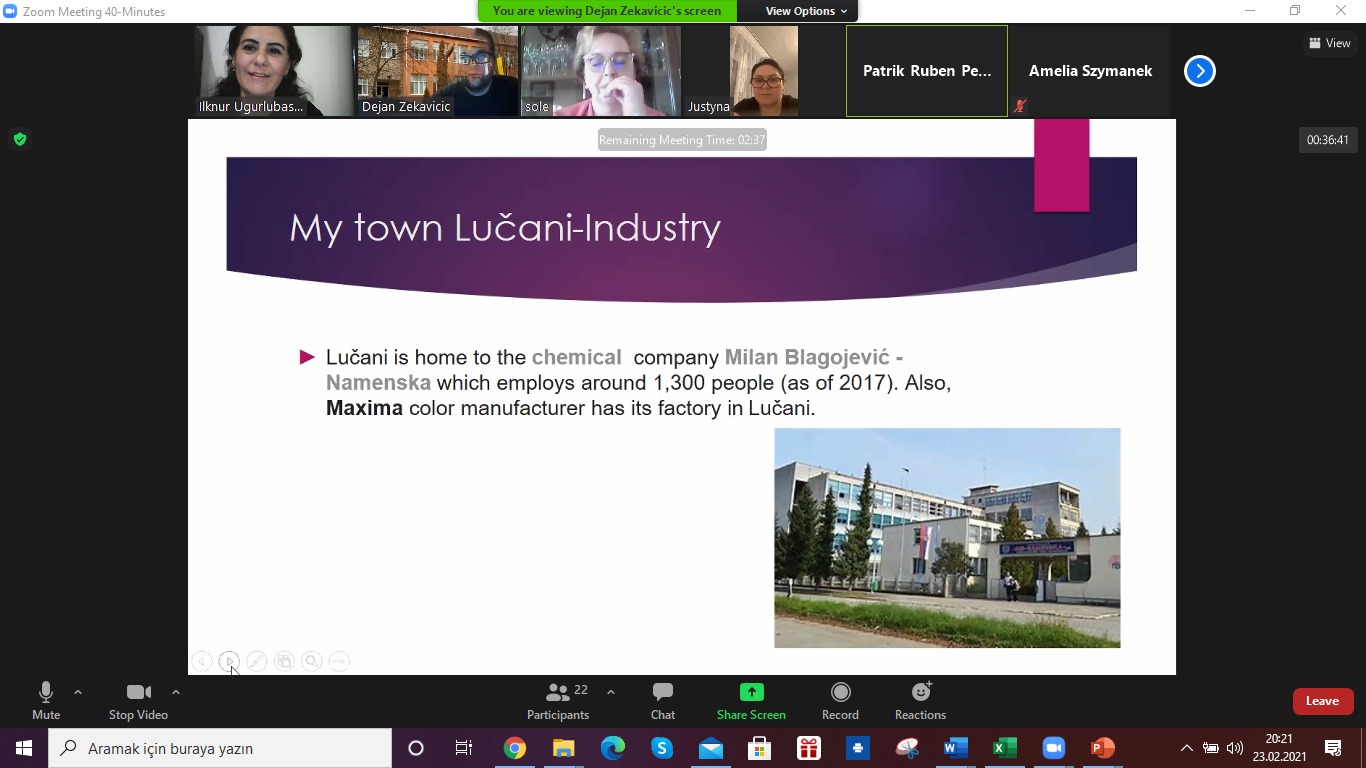Open Cortana circle icon
Viewport: 1366px width, 768px height.
click(416, 748)
